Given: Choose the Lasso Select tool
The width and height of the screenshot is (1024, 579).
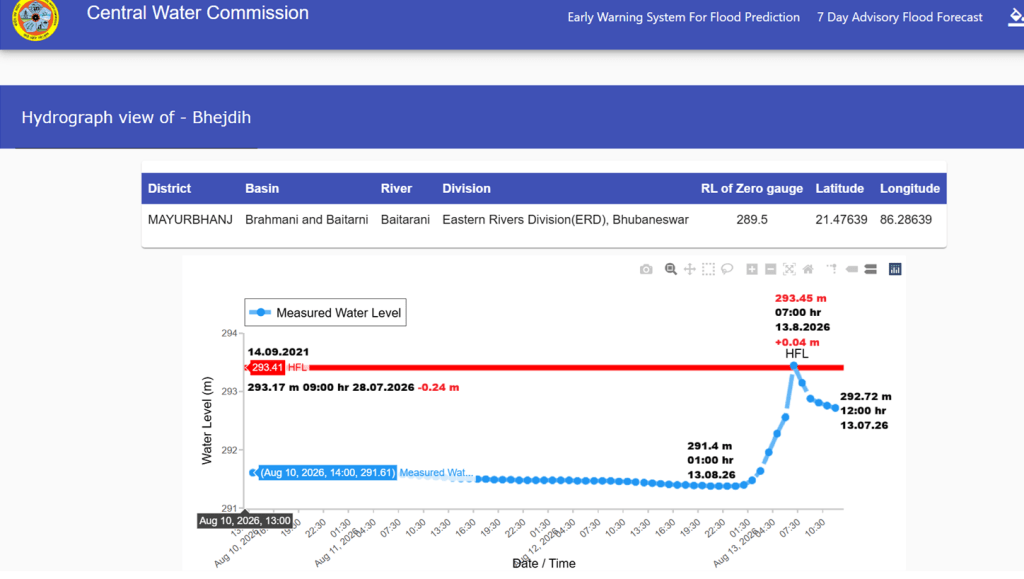Looking at the screenshot, I should [728, 269].
